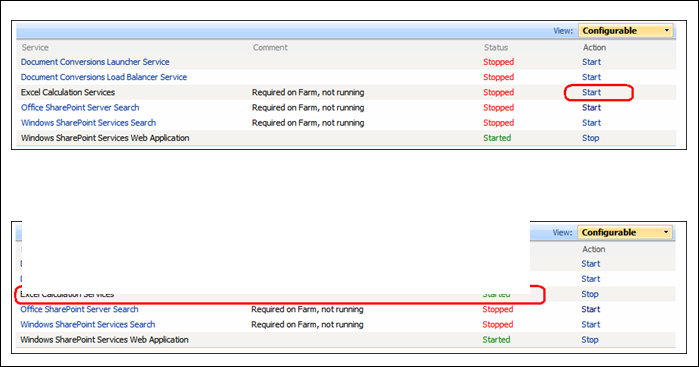
Task: Click the Comment column header in upper table
Action: (270, 47)
